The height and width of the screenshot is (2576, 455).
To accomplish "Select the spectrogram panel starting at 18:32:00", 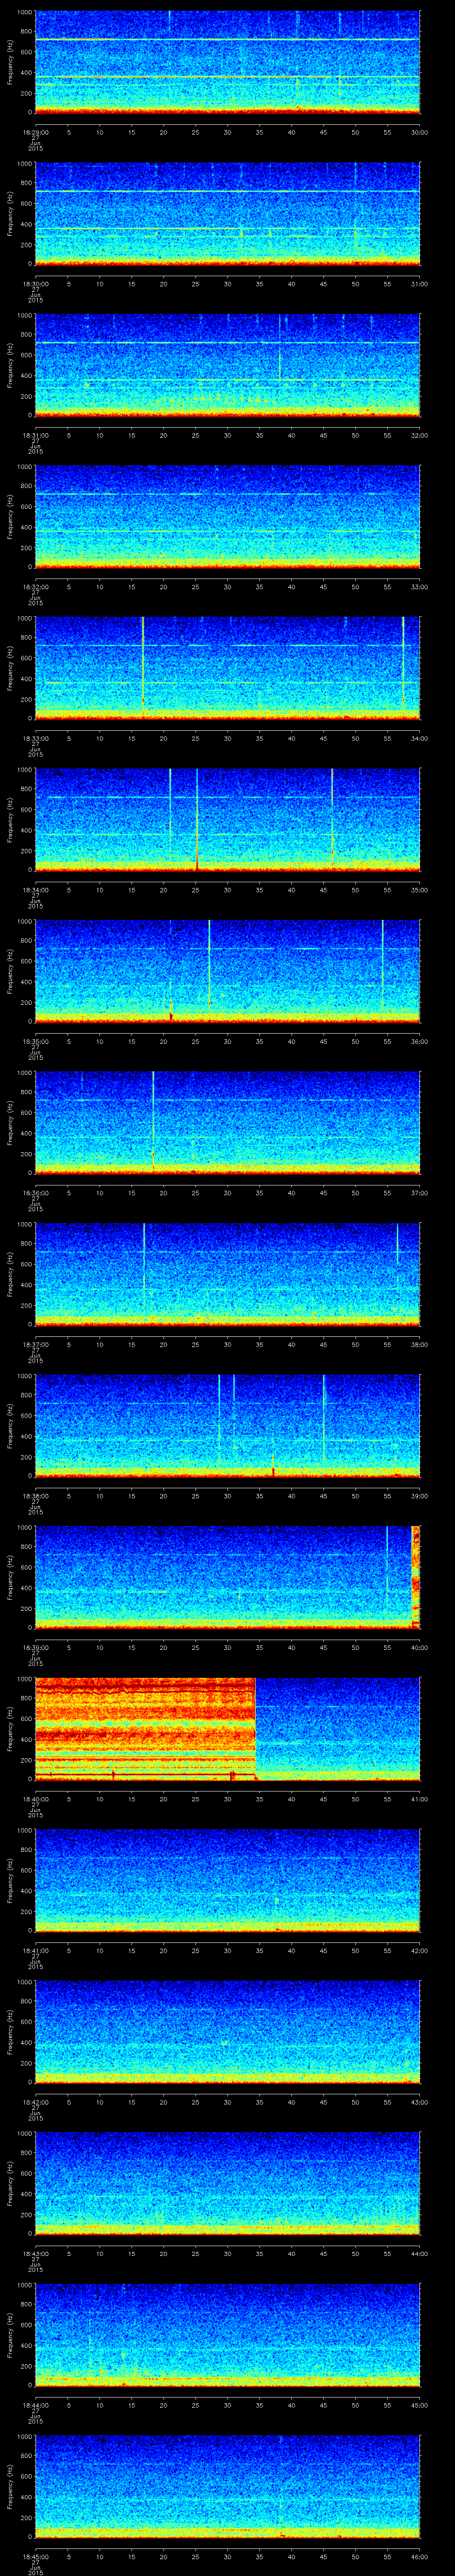I will coord(227,517).
